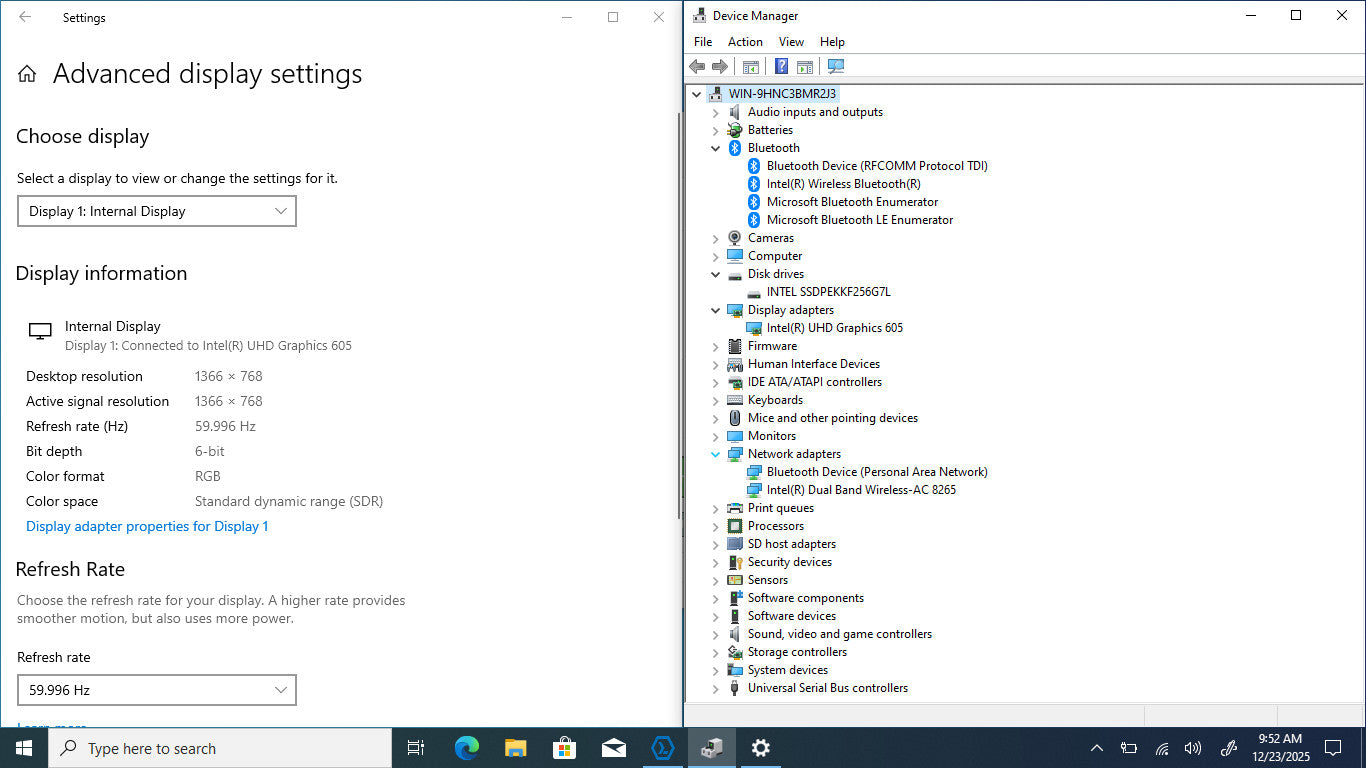Click the Forward arrow in Device Manager toolbar
Screen dimensions: 1366x768
tap(719, 67)
